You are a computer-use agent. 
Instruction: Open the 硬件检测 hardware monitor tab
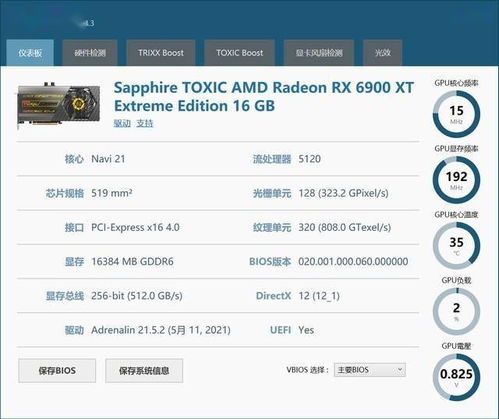[90, 53]
